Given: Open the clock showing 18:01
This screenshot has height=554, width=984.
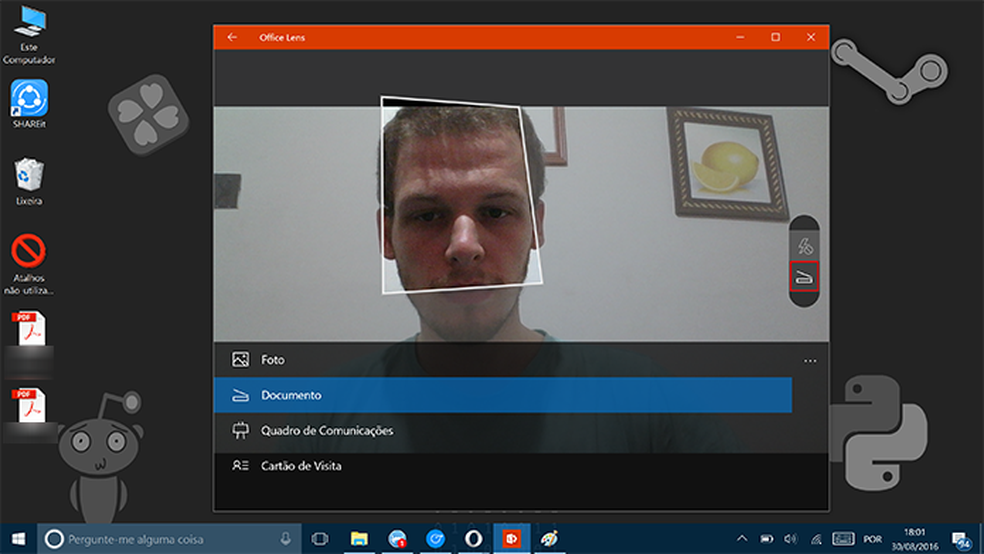Looking at the screenshot, I should pyautogui.click(x=915, y=539).
